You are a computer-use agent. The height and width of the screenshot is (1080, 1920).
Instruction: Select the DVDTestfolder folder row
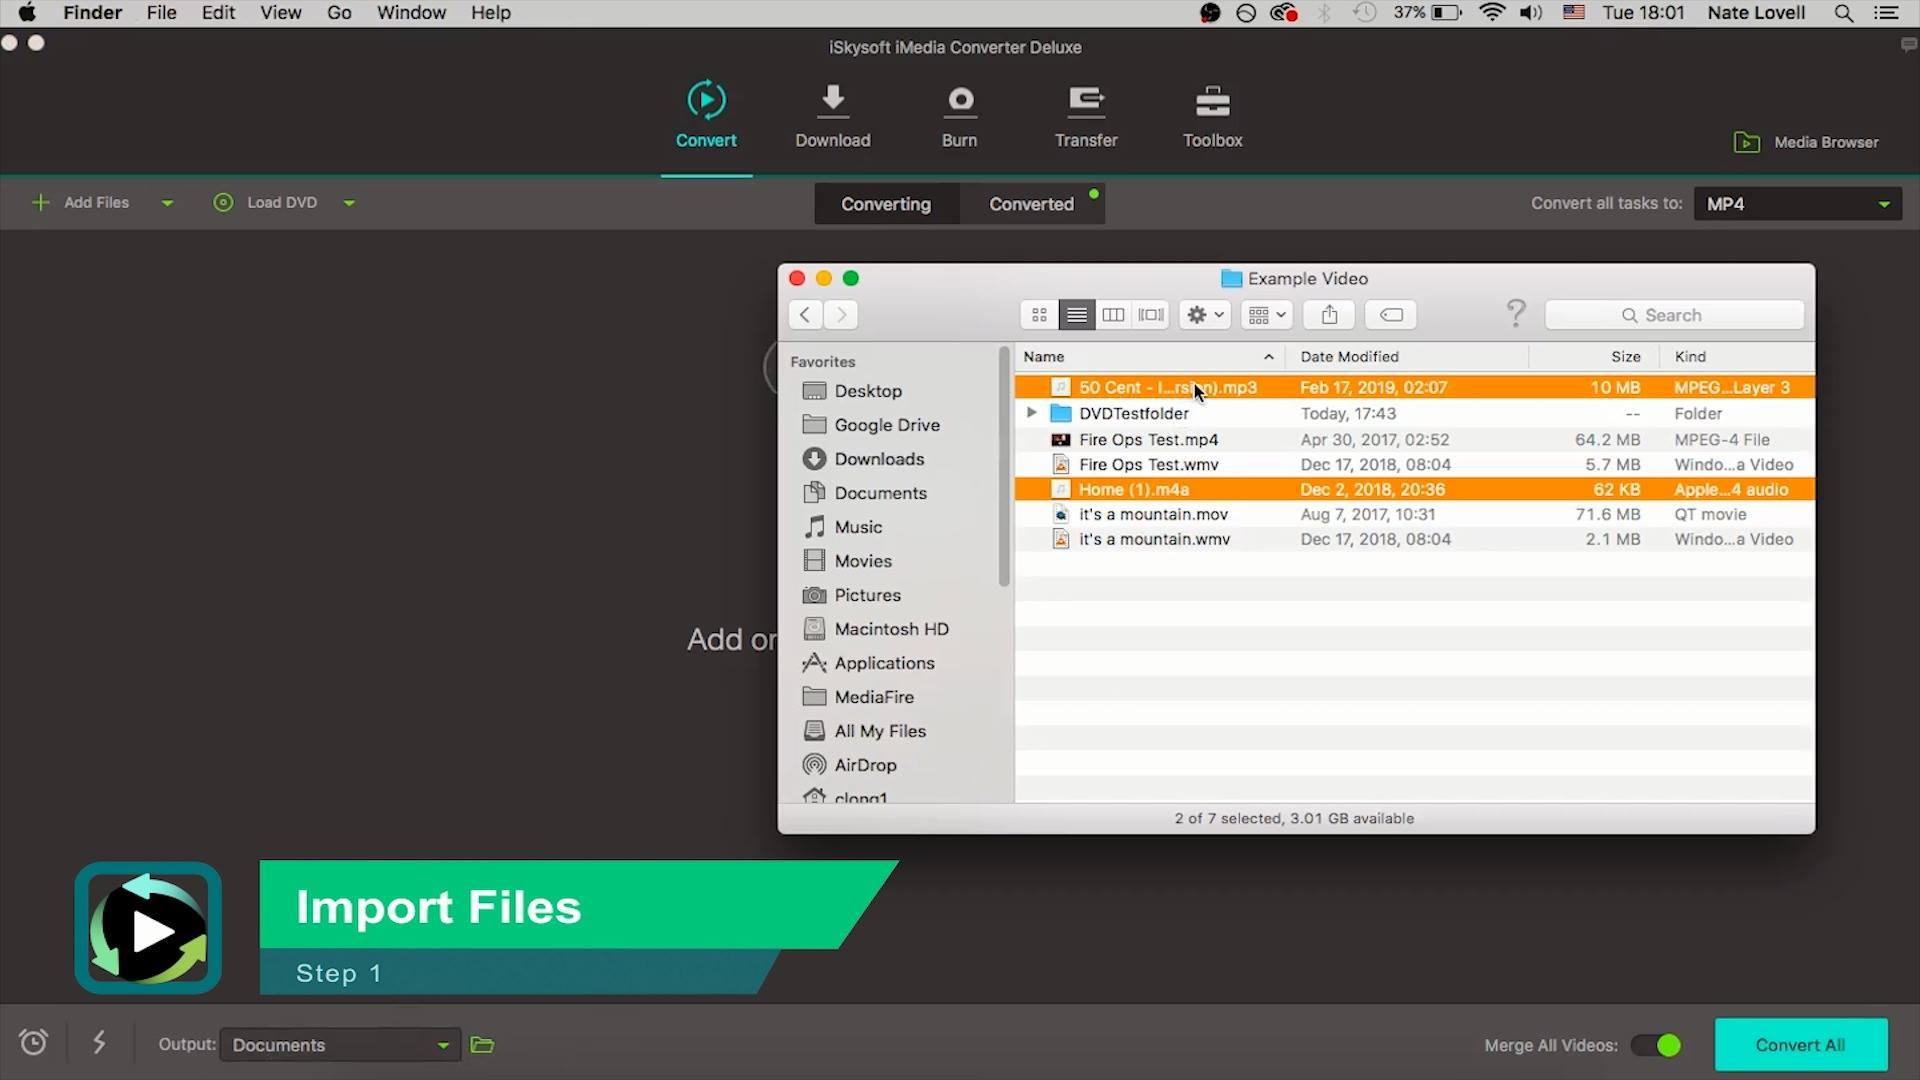pyautogui.click(x=1415, y=413)
